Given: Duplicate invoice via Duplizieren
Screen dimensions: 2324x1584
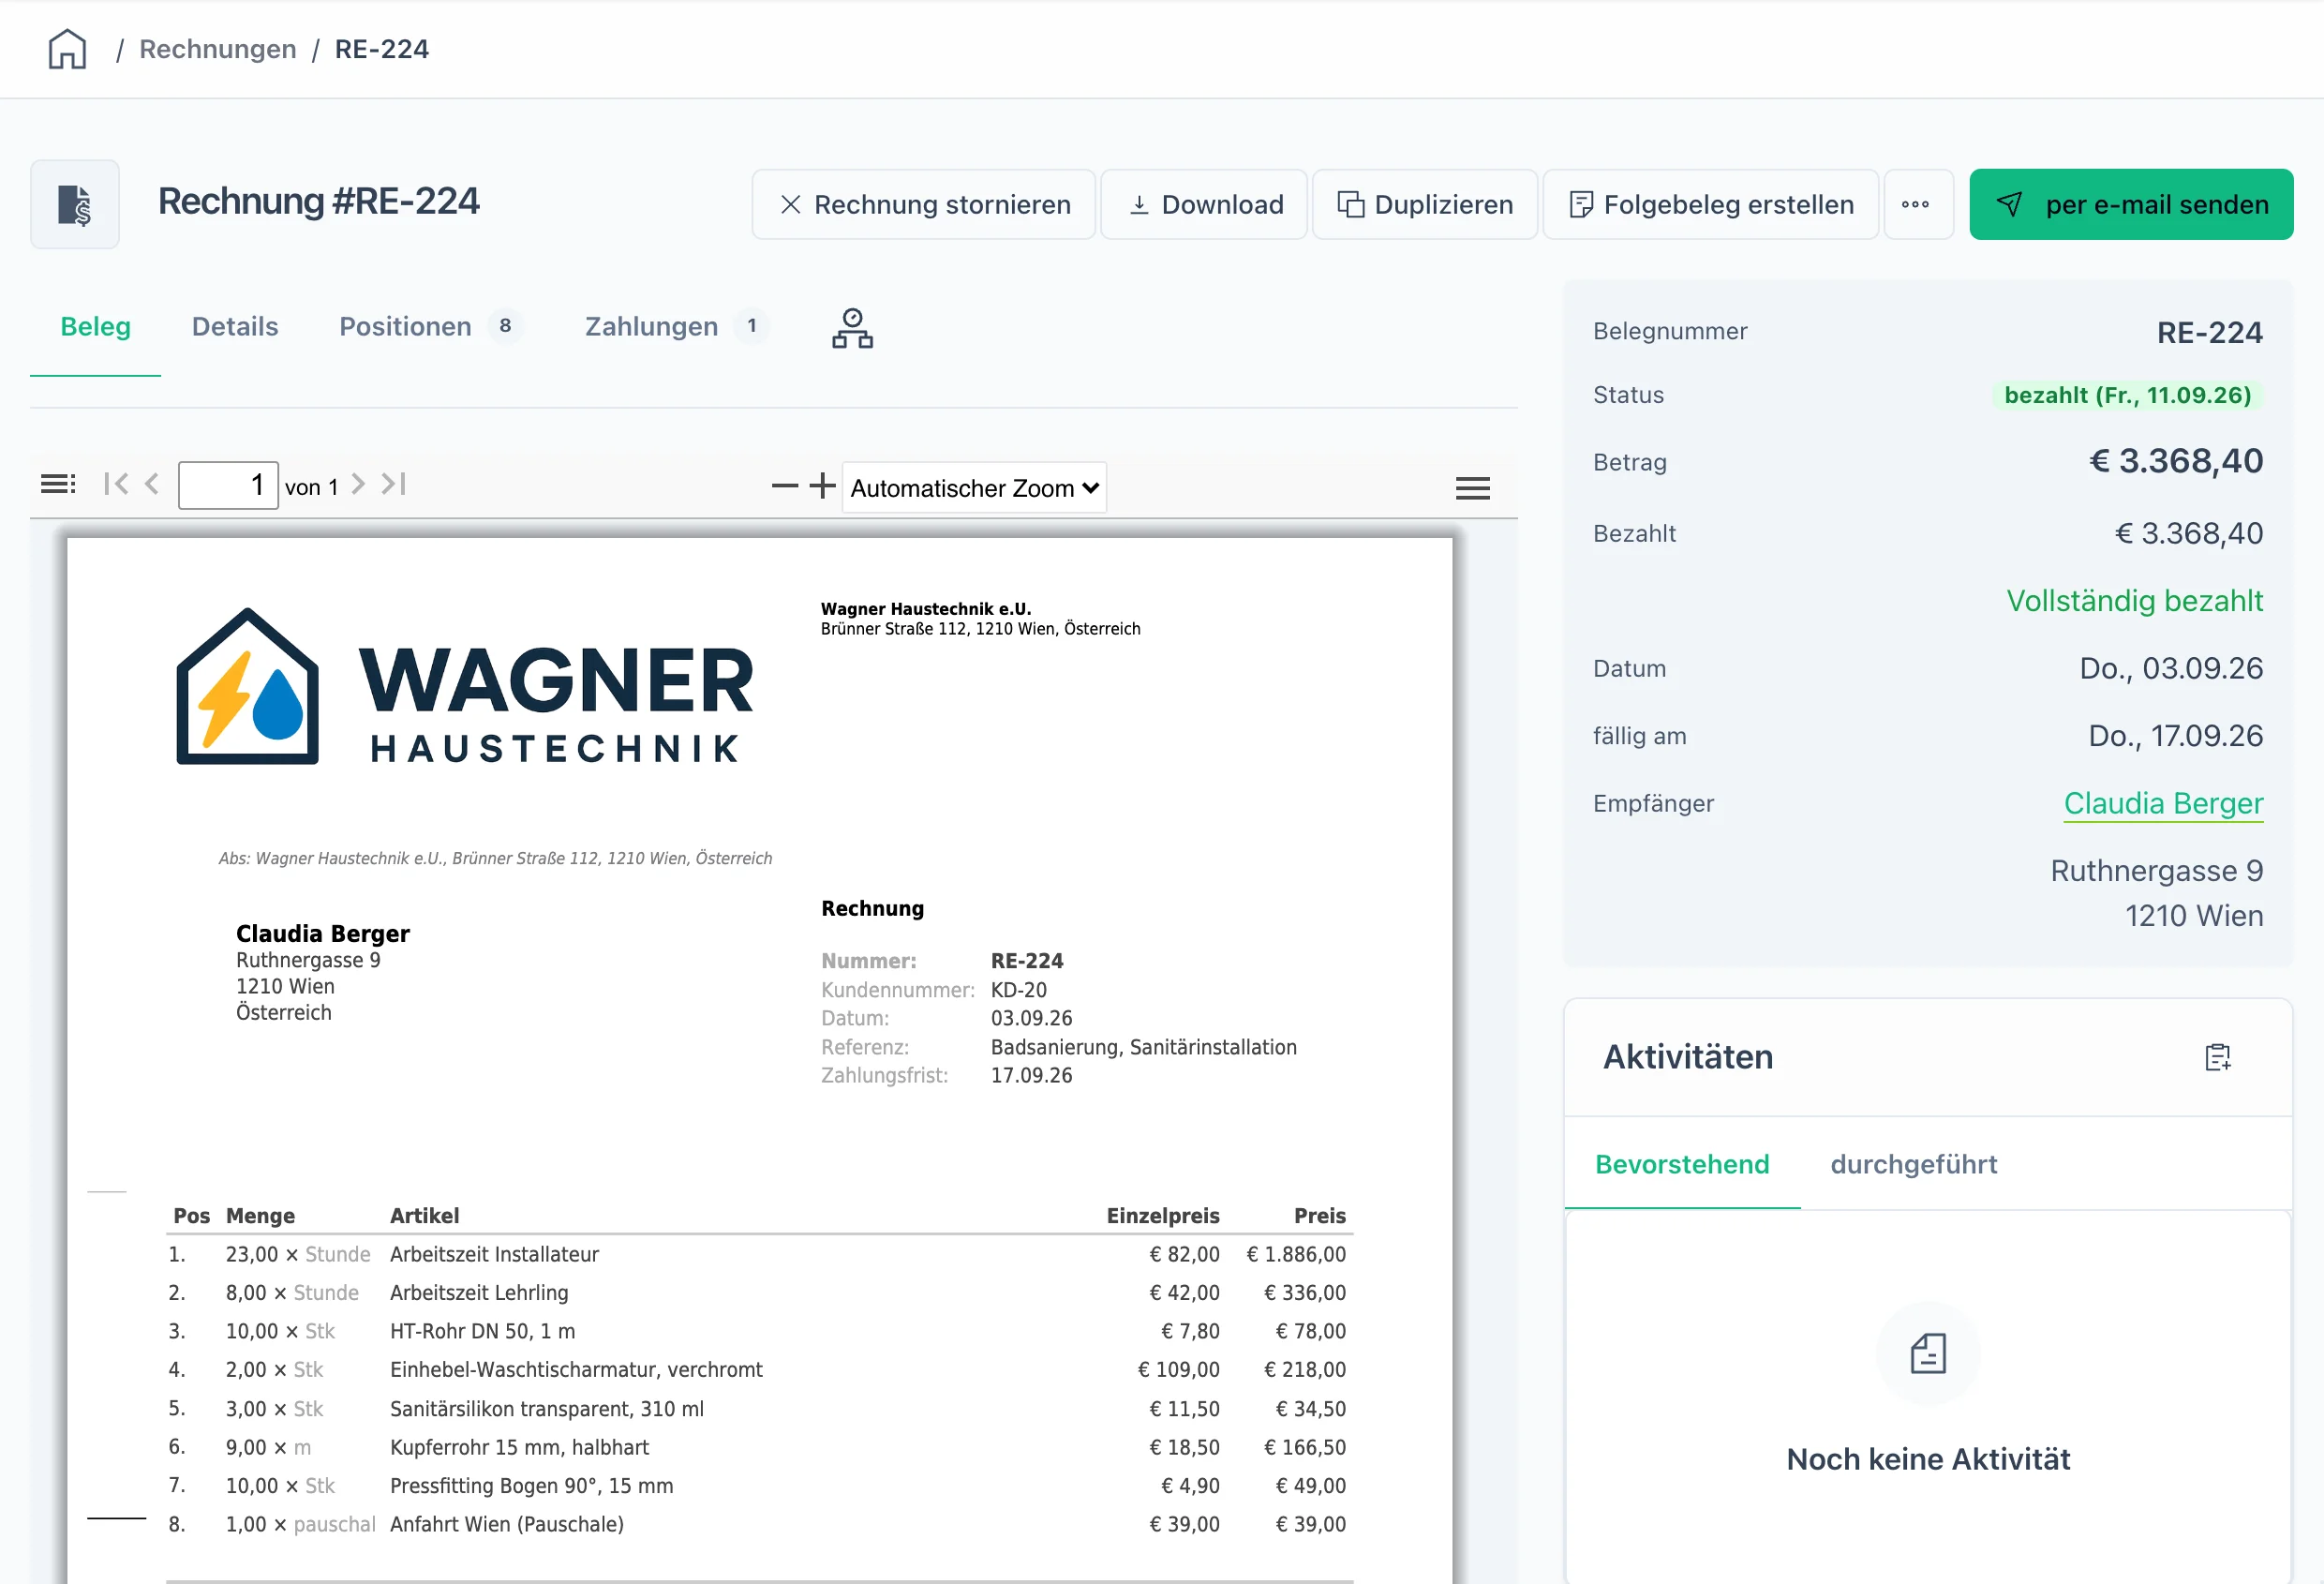Looking at the screenshot, I should (x=1424, y=204).
